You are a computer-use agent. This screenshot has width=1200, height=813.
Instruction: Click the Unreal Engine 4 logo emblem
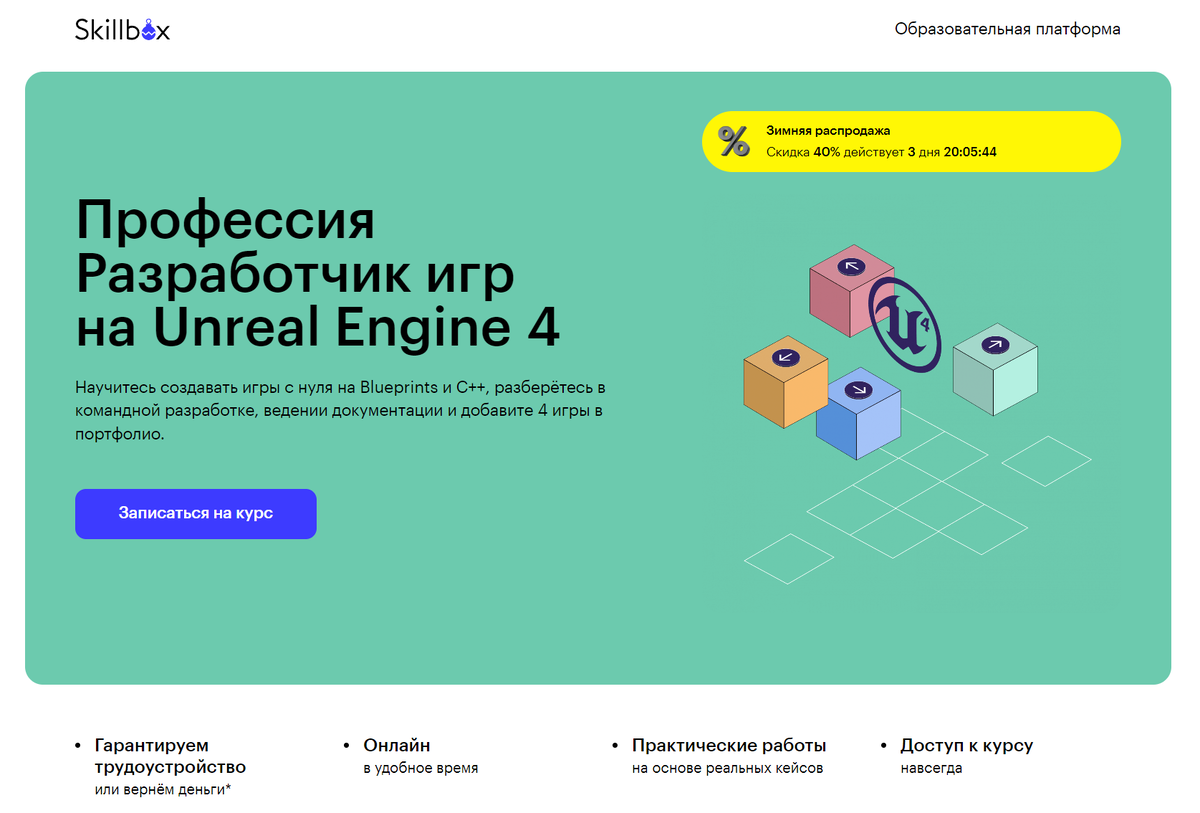click(x=905, y=323)
